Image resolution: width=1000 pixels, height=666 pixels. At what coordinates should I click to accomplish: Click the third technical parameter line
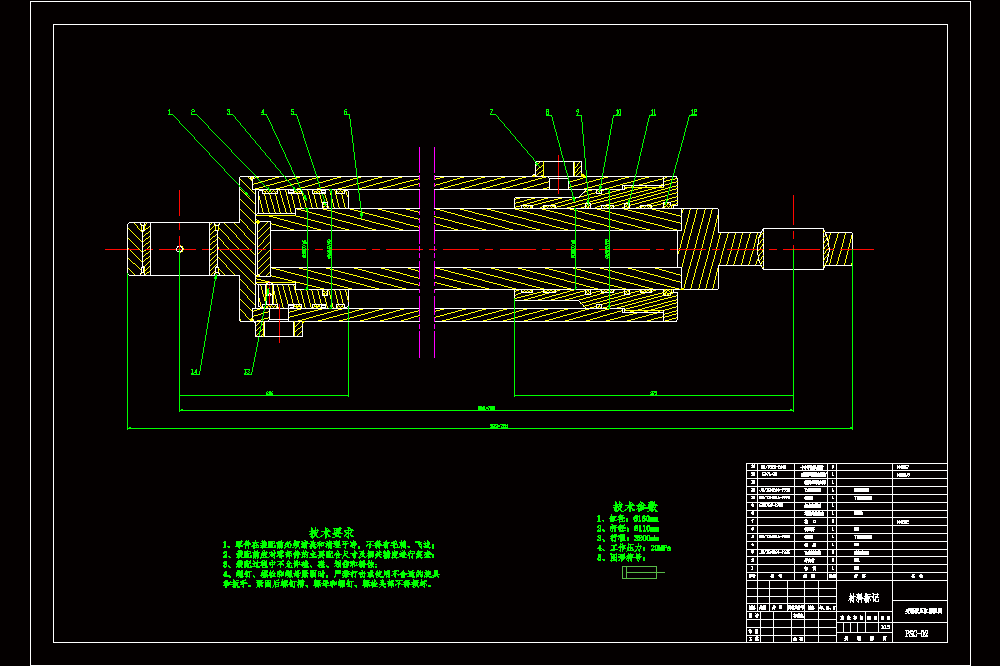pyautogui.click(x=628, y=538)
